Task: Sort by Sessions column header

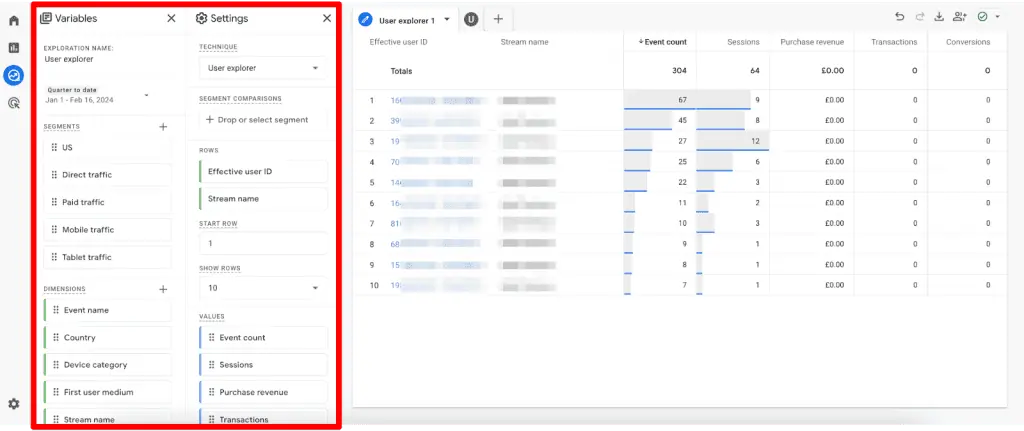Action: (743, 42)
